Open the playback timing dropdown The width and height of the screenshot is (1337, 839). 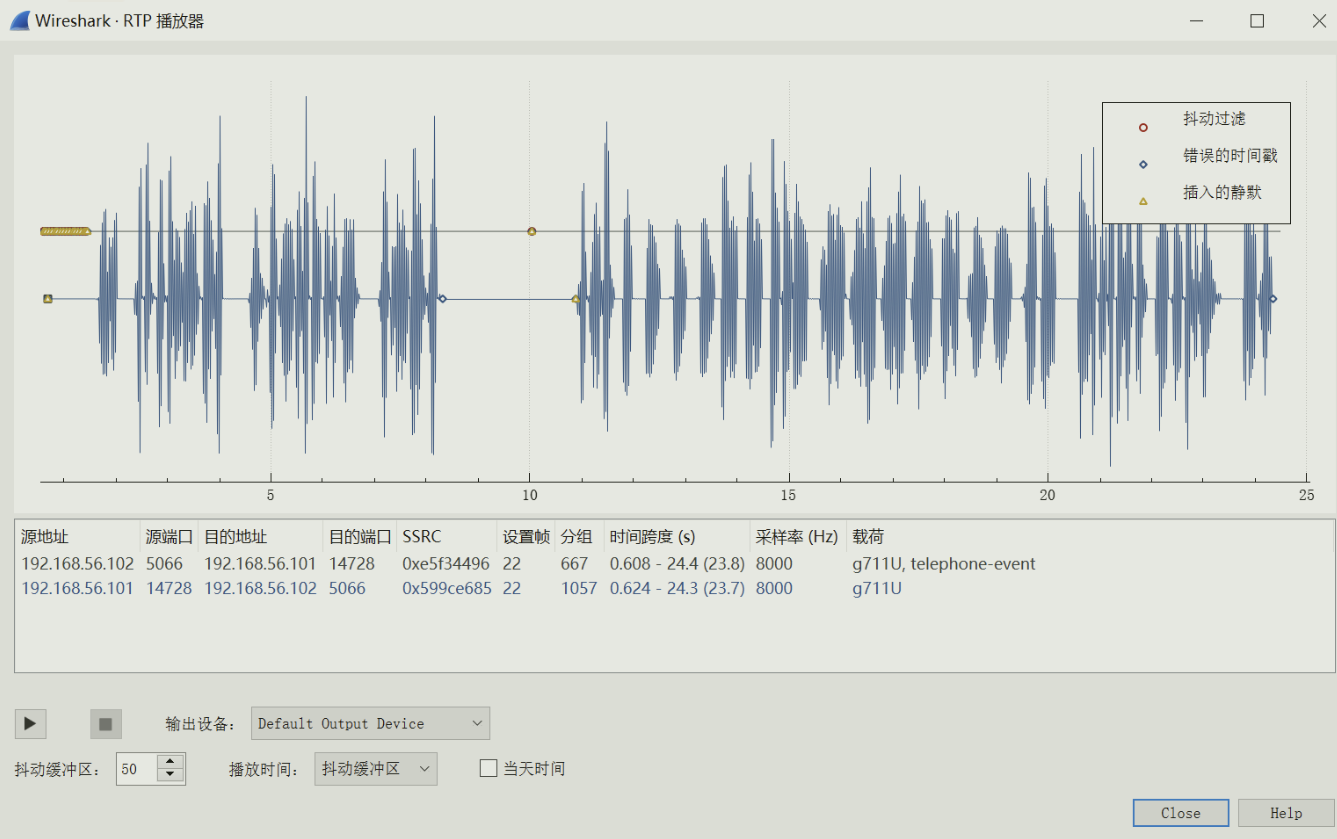375,769
